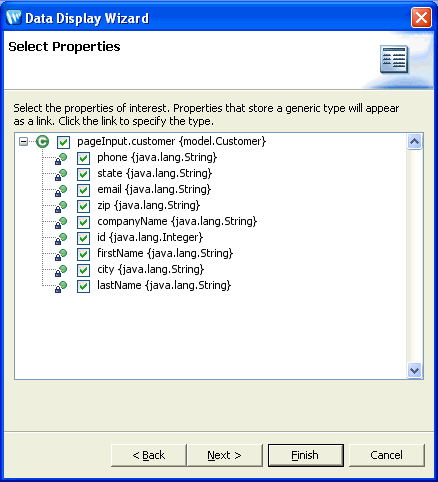Select the firstName tree item

(165, 253)
